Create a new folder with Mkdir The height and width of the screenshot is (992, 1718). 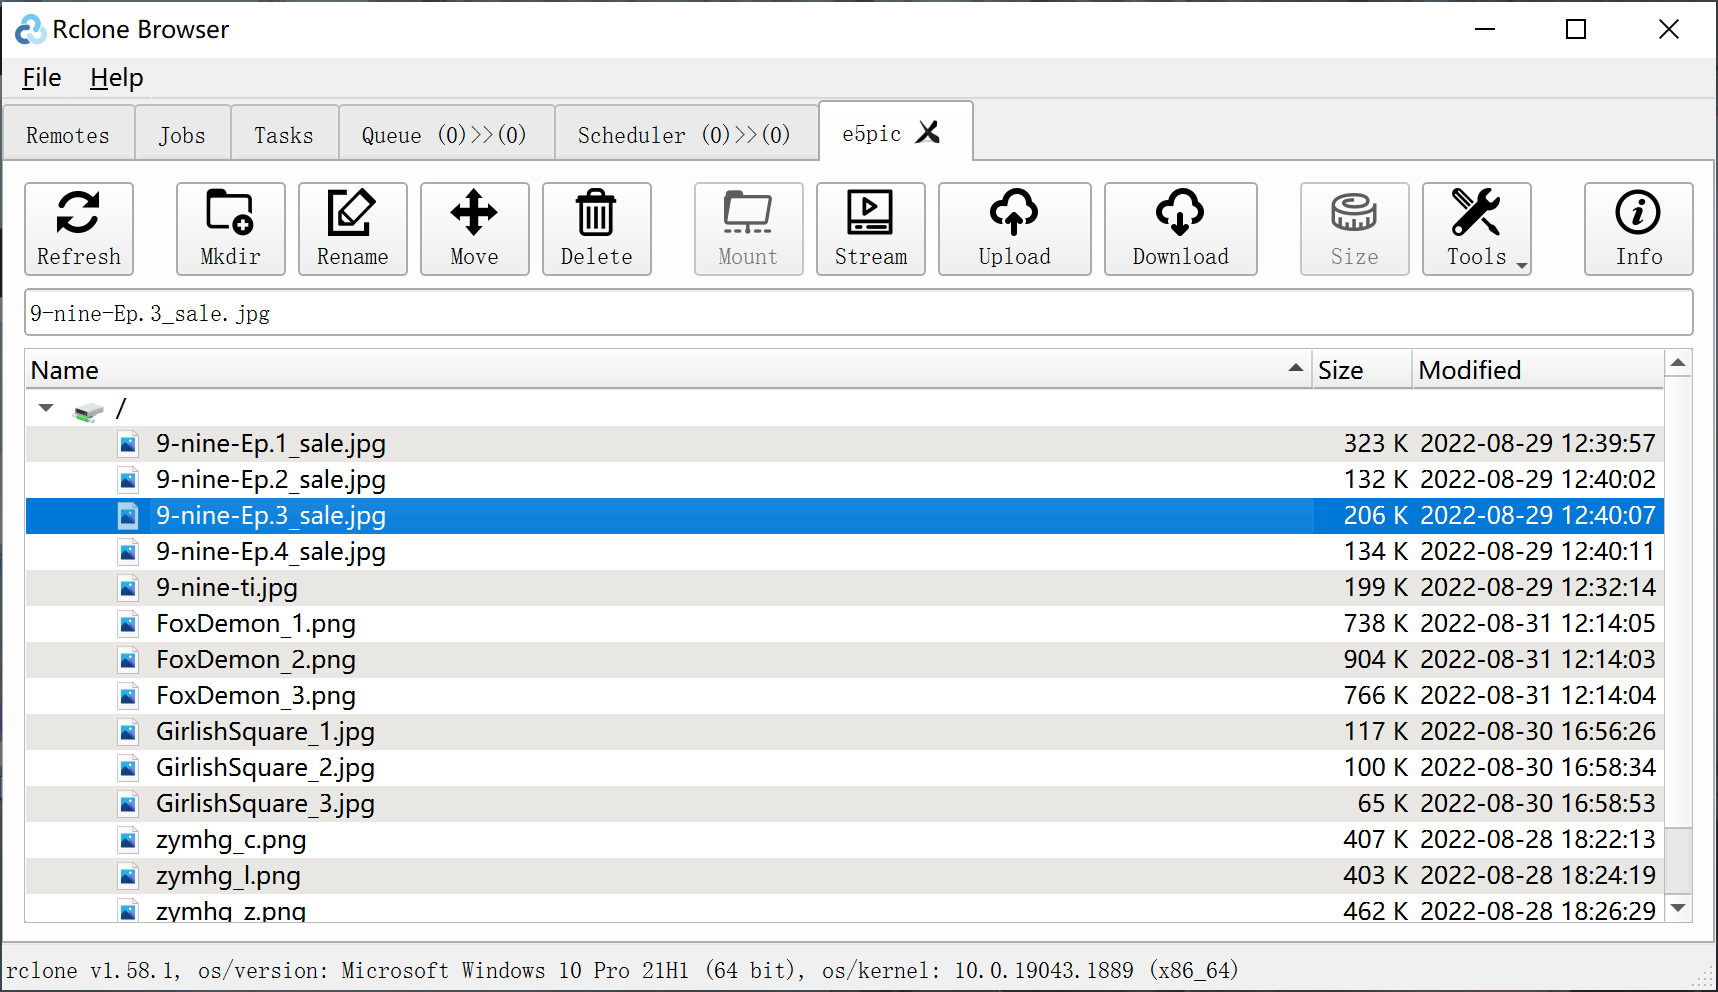pyautogui.click(x=230, y=229)
